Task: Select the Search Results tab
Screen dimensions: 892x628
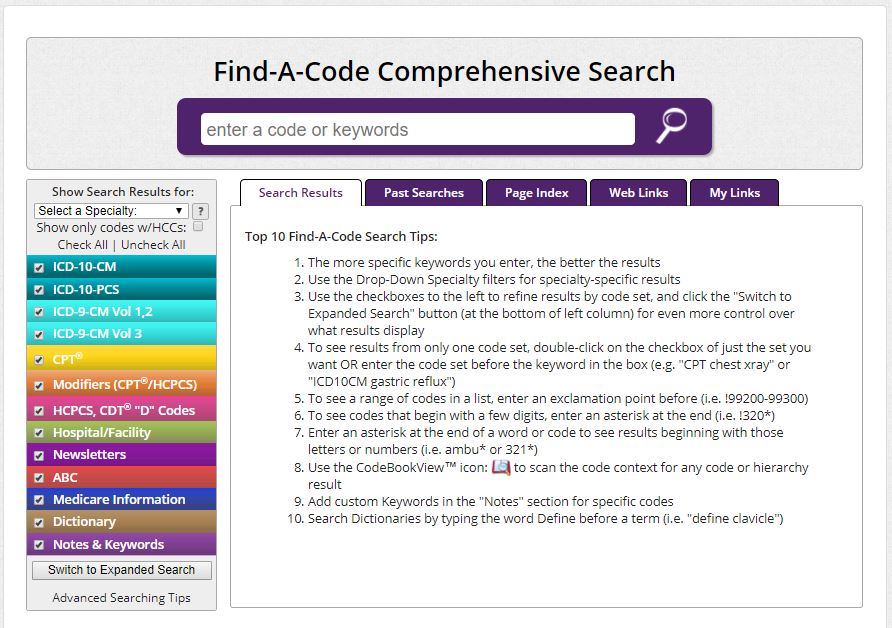Action: (300, 193)
